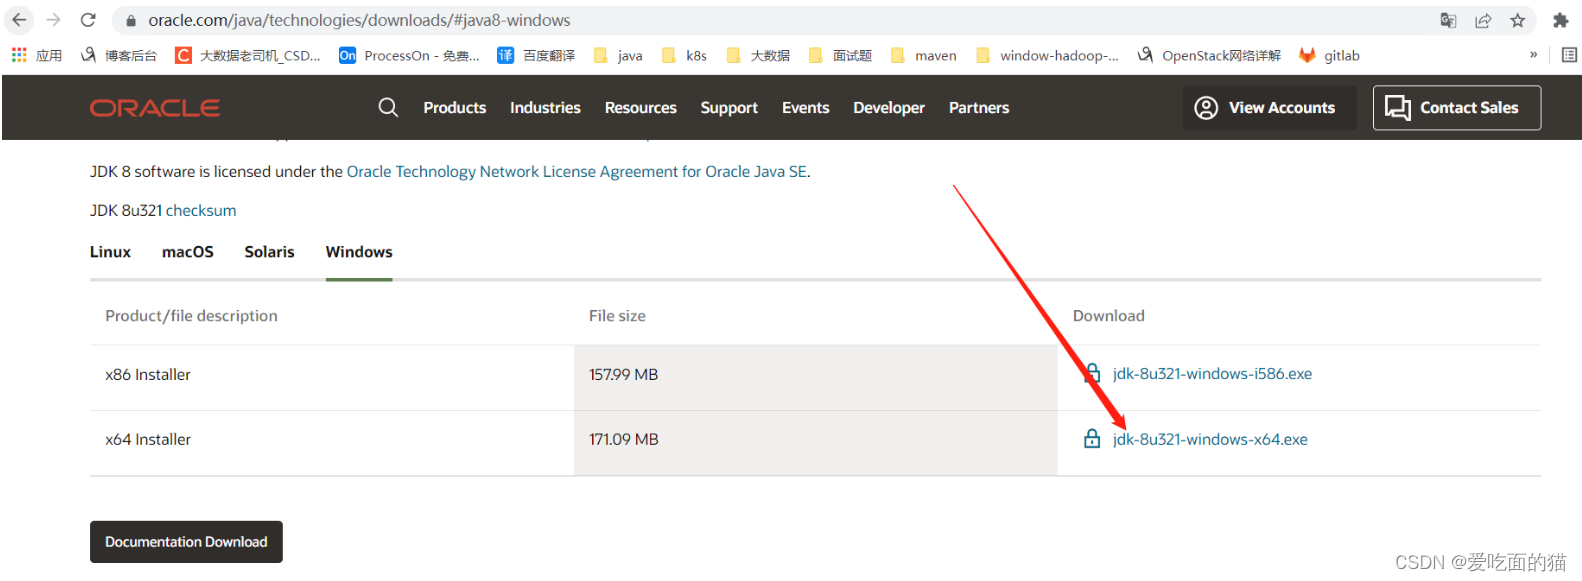Open the Products menu
This screenshot has width=1582, height=581.
click(x=455, y=108)
